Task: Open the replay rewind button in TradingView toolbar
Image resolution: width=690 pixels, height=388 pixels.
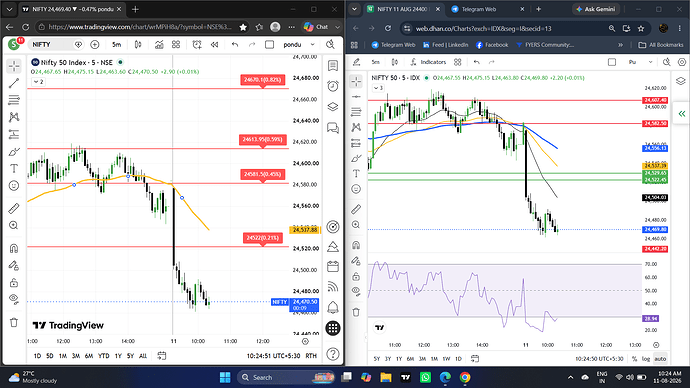Action: pyautogui.click(x=214, y=44)
